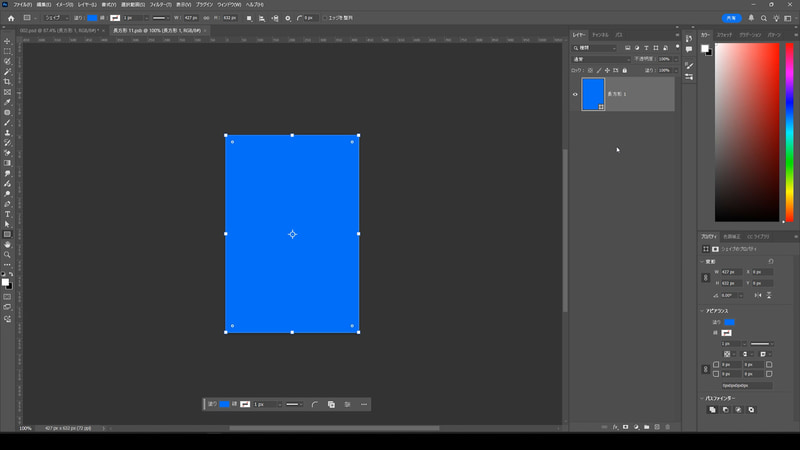Select the Eyedropper tool
The image size is (800, 450).
click(x=7, y=102)
